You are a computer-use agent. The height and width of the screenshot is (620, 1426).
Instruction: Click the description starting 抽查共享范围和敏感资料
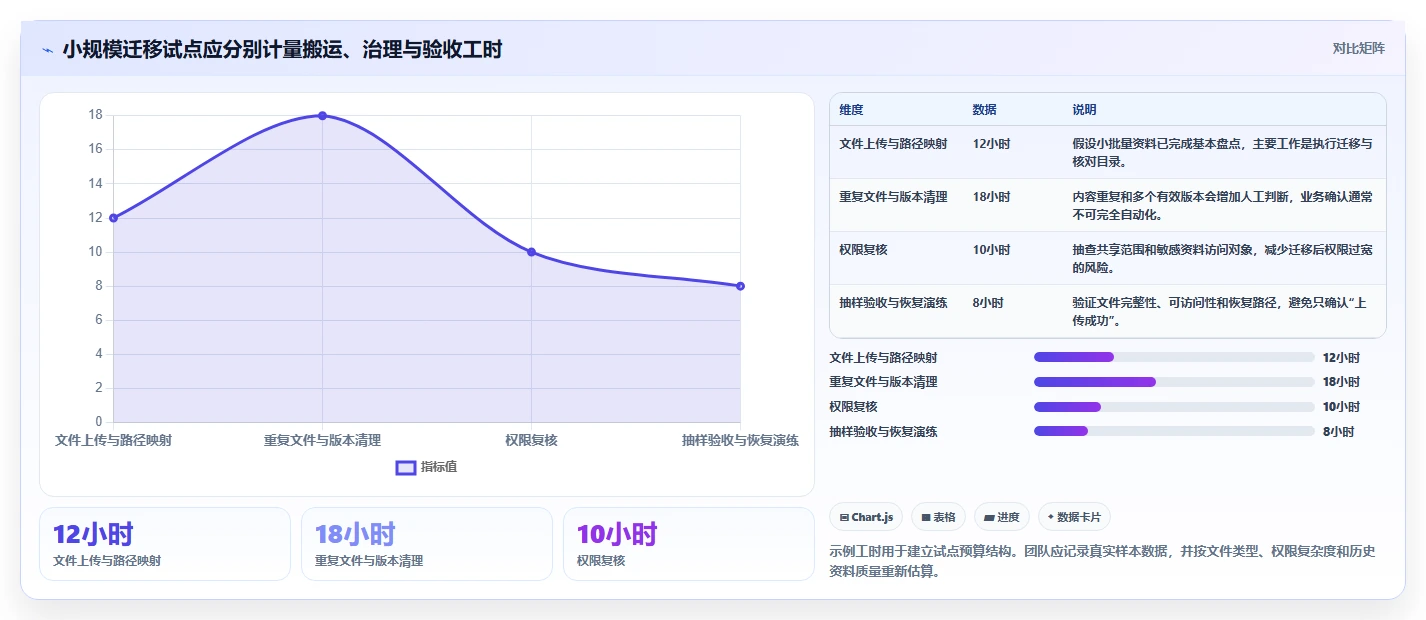1222,258
